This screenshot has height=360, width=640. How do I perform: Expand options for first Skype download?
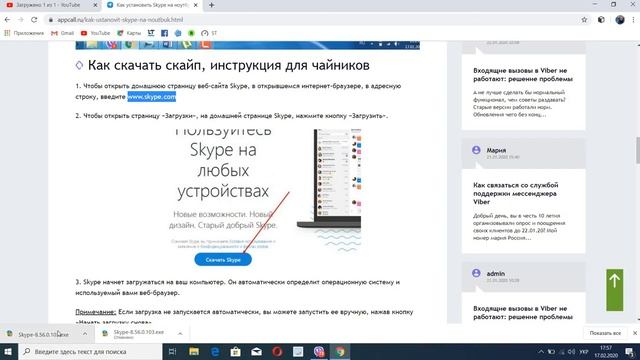84,334
